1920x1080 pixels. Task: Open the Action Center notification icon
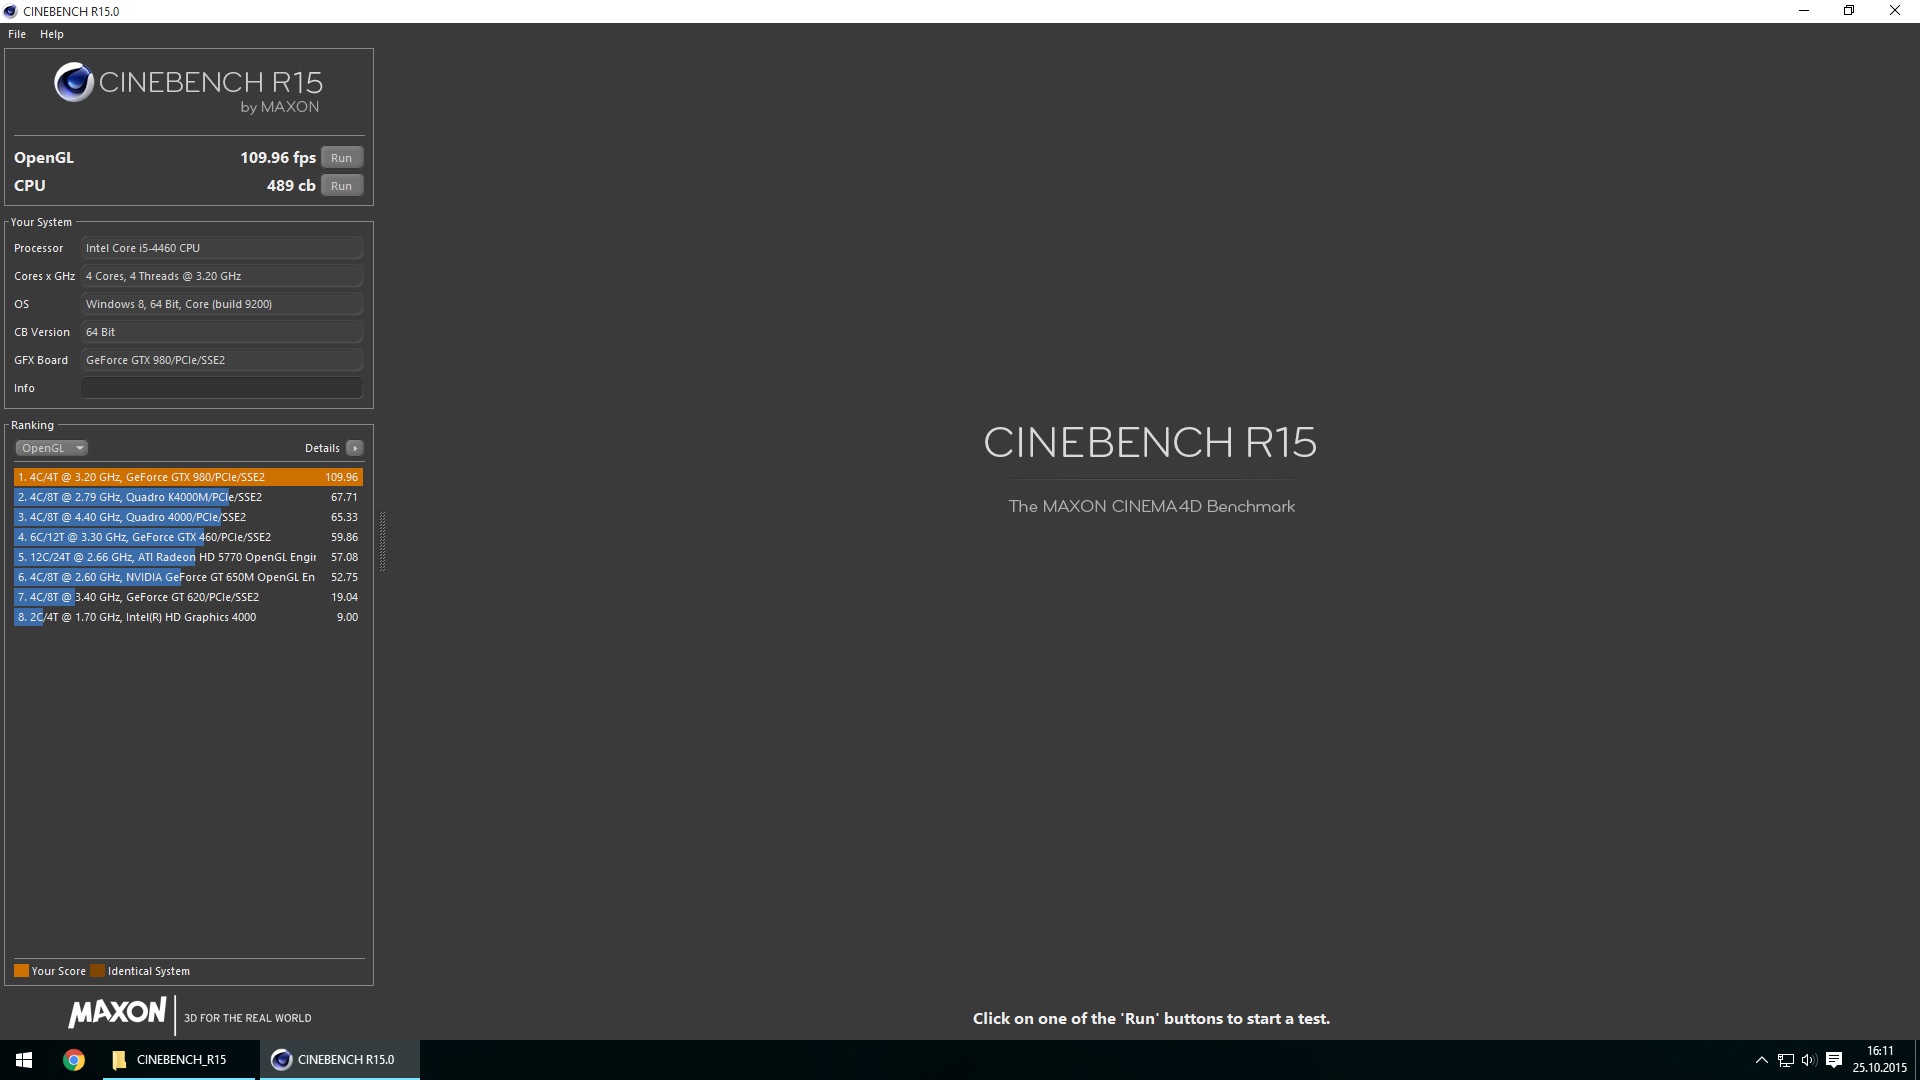[x=1834, y=1060]
